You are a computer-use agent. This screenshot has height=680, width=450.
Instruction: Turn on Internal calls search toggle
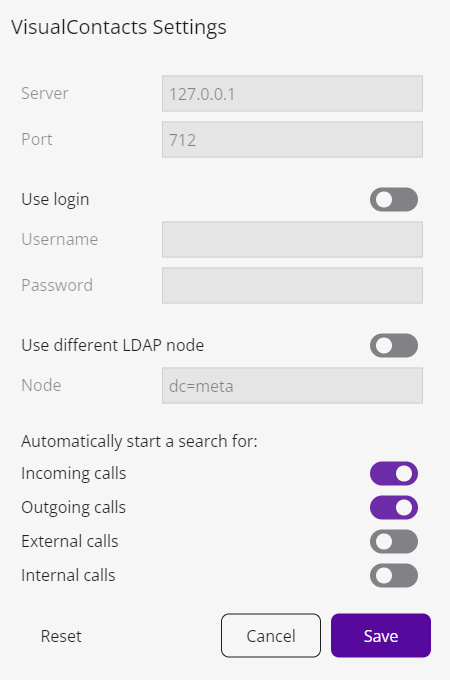pos(394,575)
